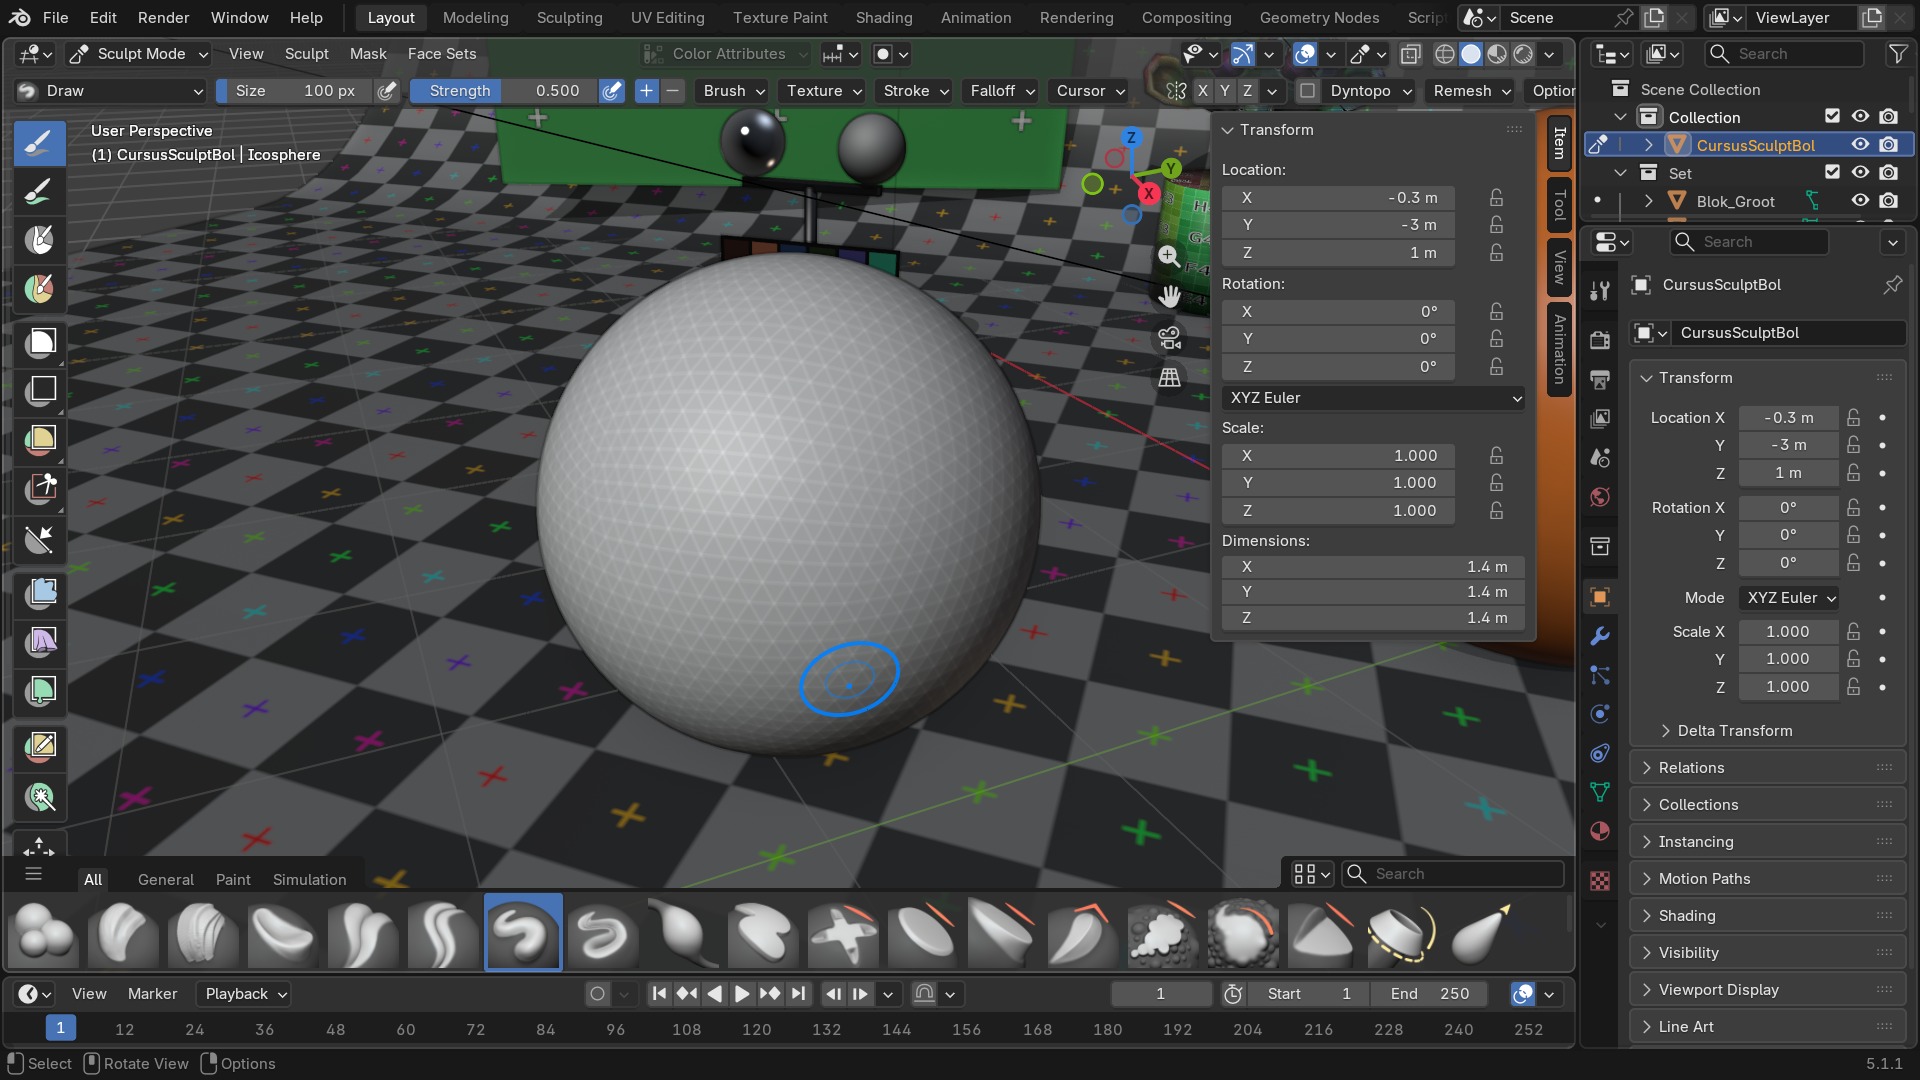Hide CursusSculptBol in viewport via eye
Viewport: 1920px width, 1080px height.
point(1860,145)
